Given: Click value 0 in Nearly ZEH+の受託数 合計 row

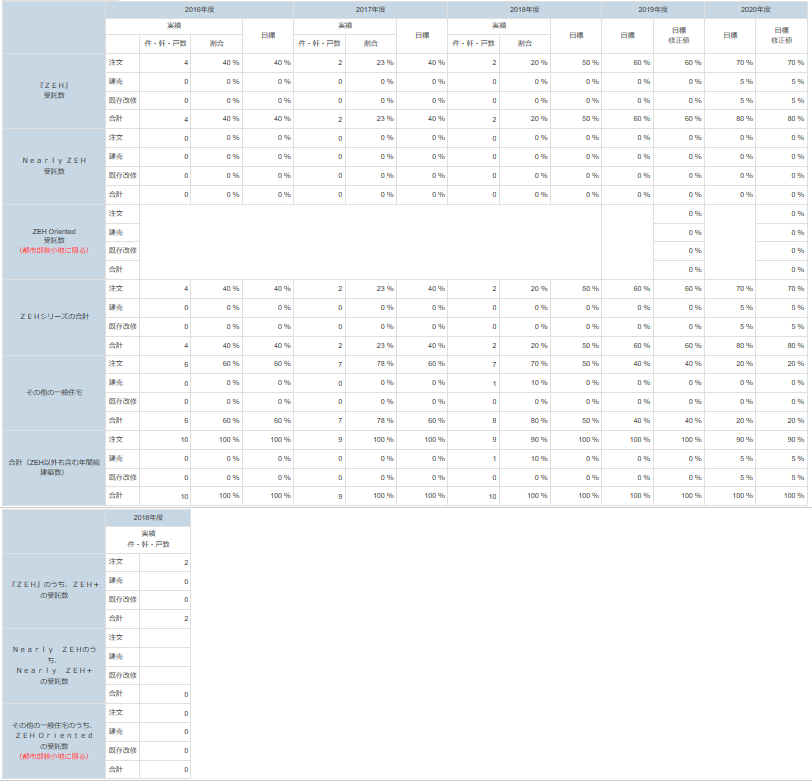Looking at the screenshot, I should click(x=165, y=694).
